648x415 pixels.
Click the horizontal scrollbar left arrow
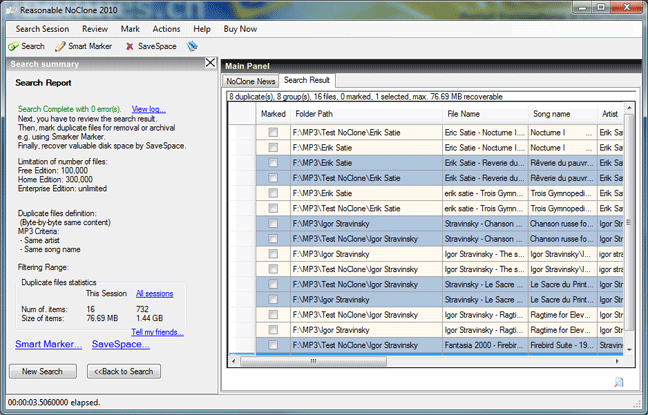coord(234,361)
